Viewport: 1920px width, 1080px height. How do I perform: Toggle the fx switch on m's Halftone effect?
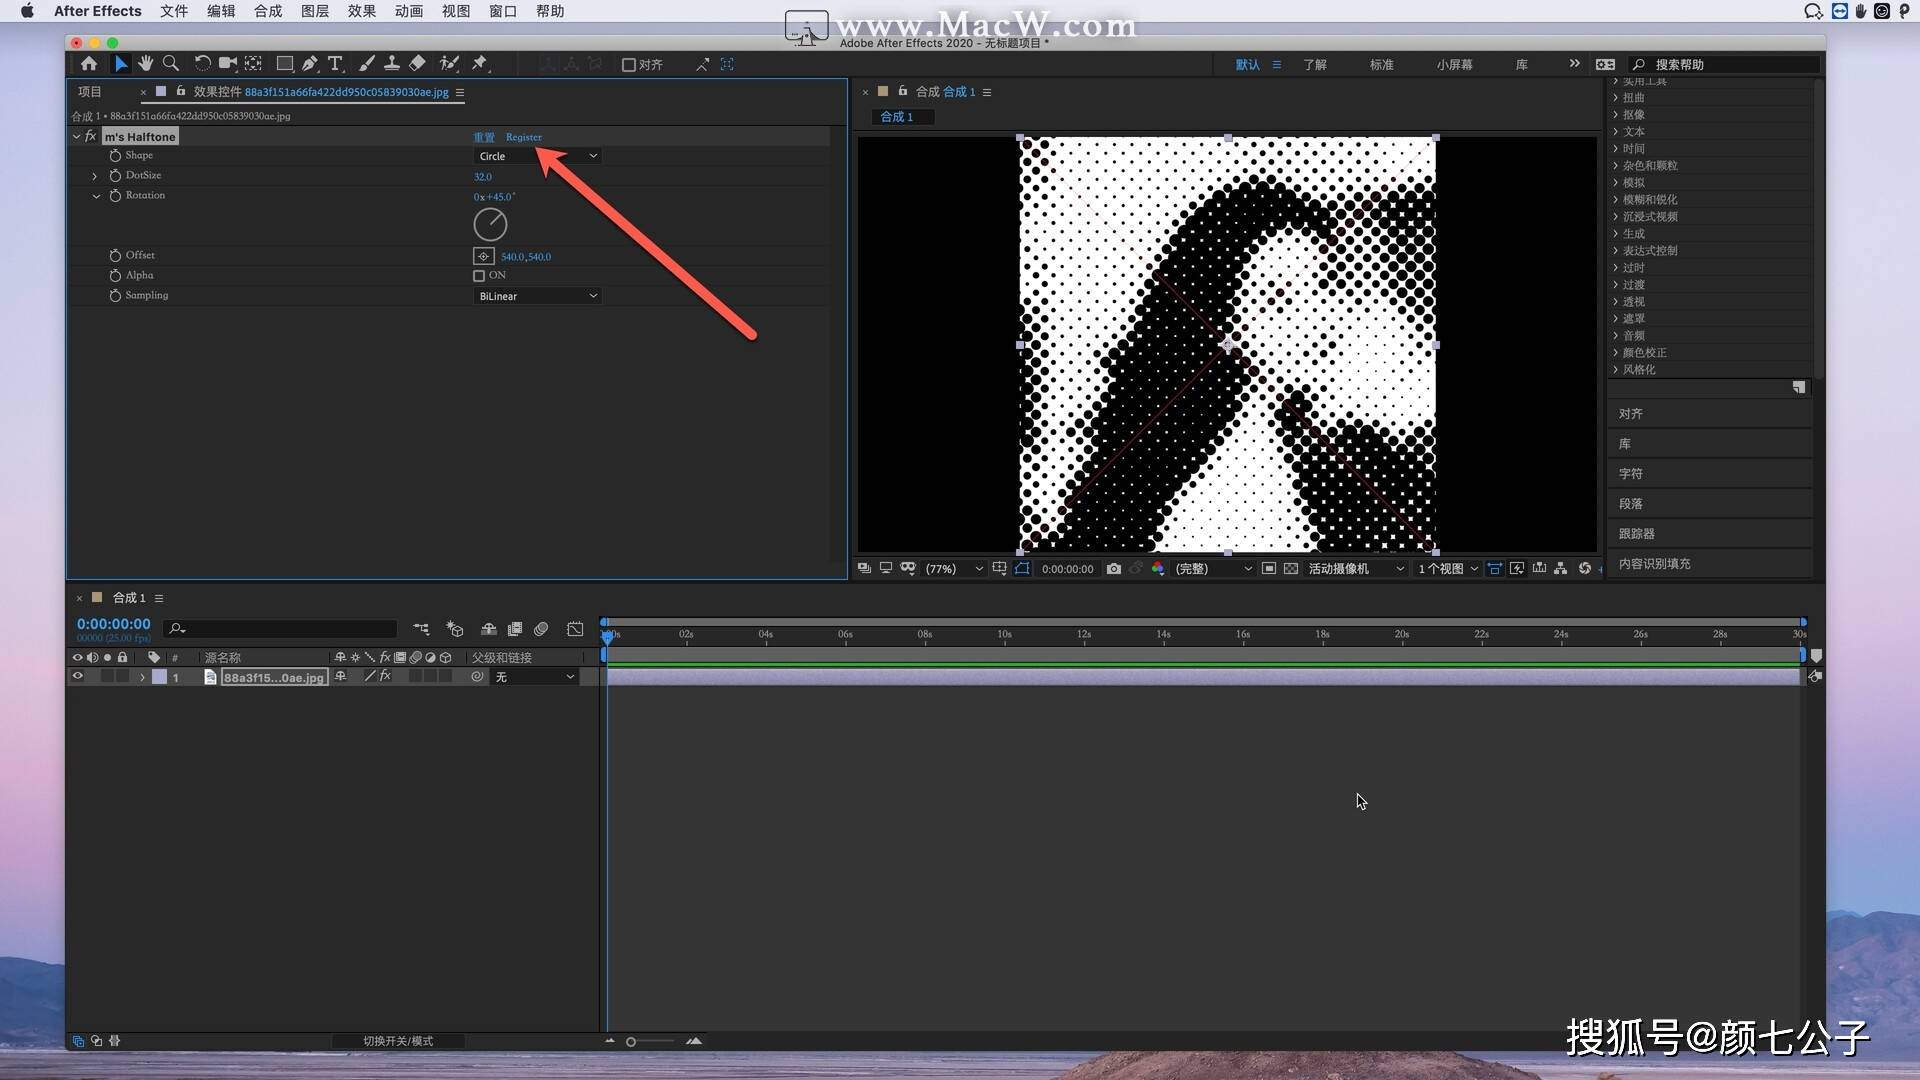coord(90,136)
